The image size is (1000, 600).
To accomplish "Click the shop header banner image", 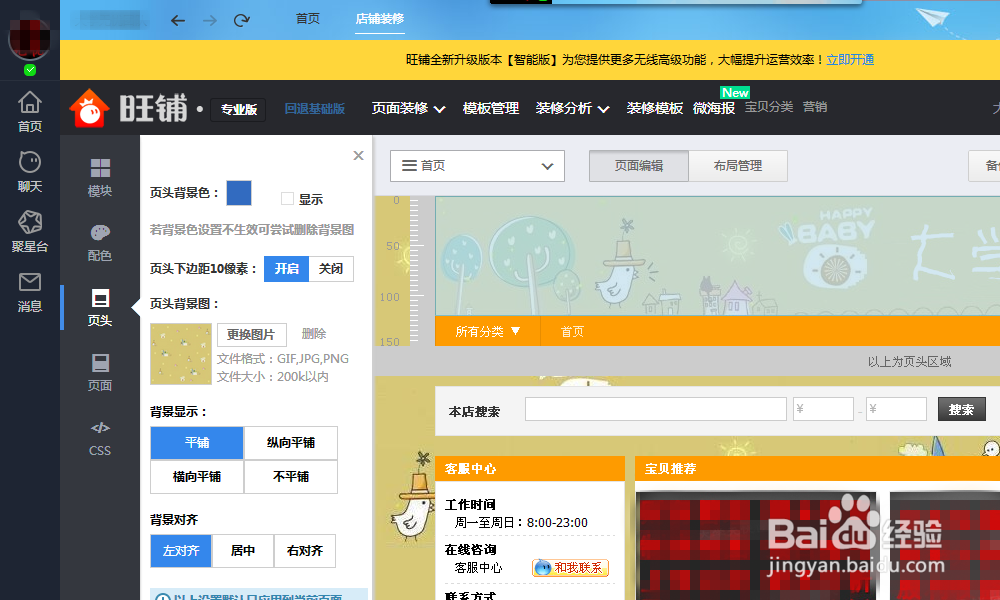I will 717,256.
